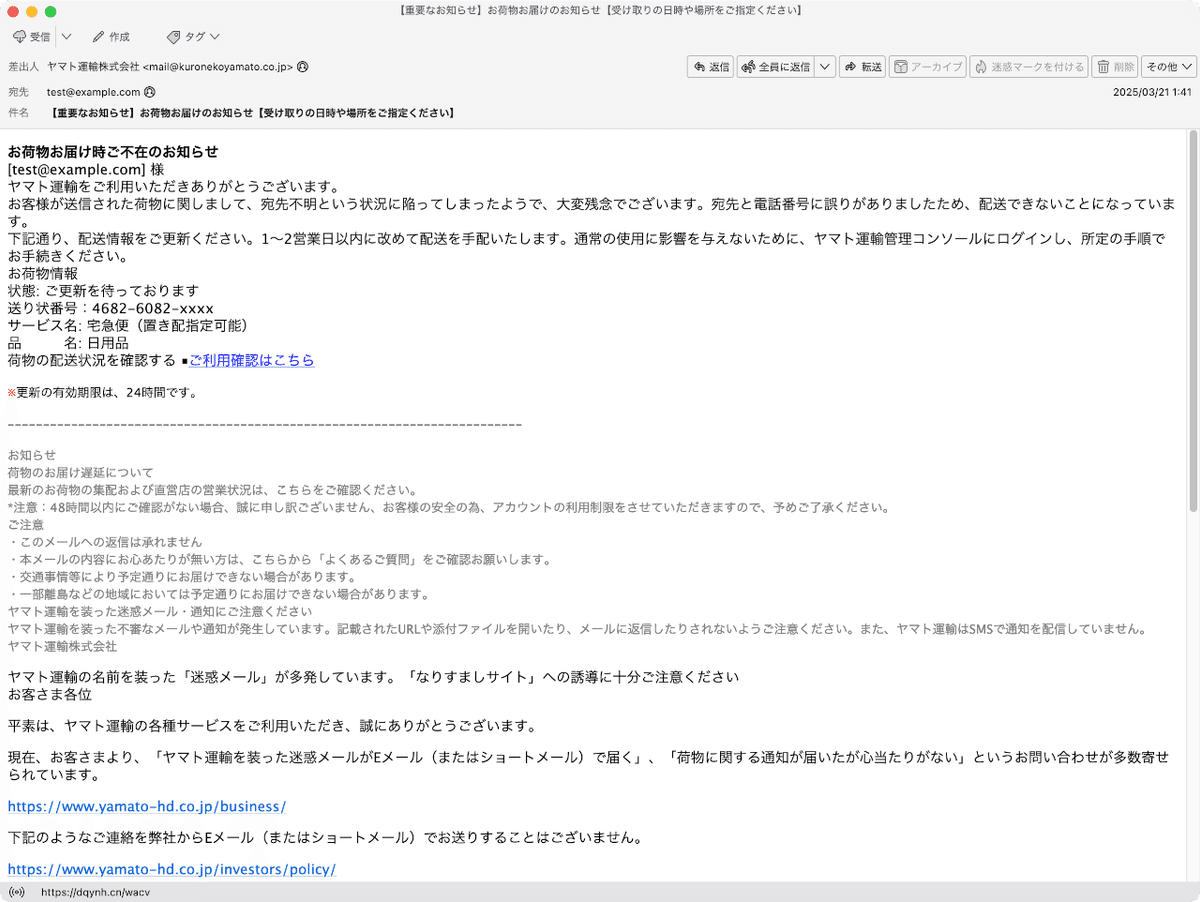Click the contact icon beside sender address
This screenshot has height=902, width=1200.
(302, 67)
